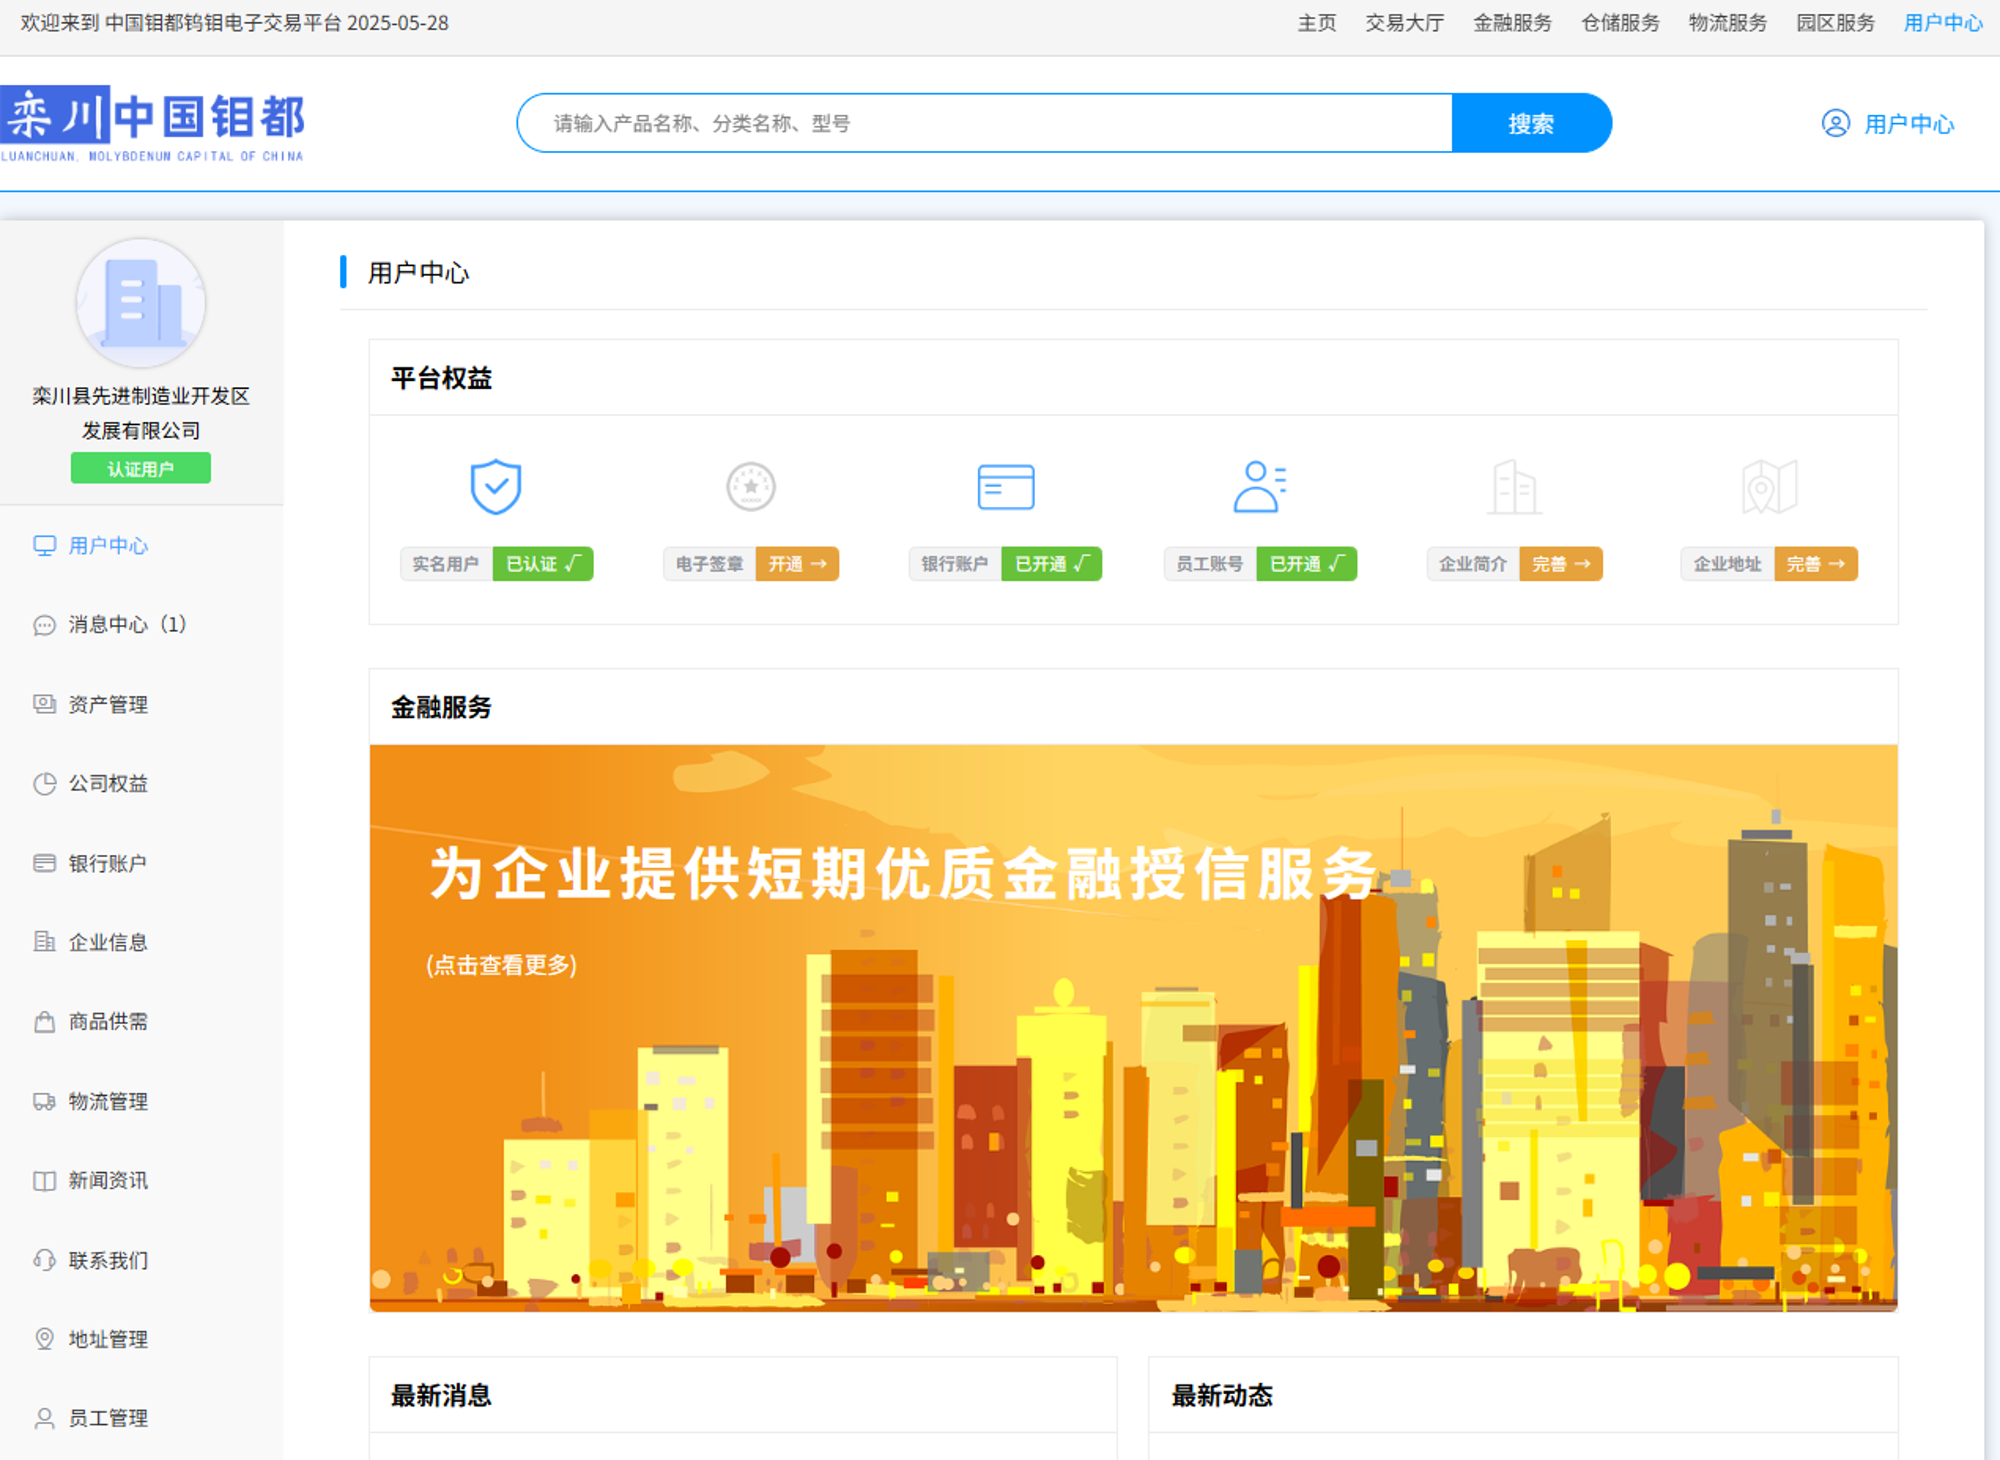Image resolution: width=2000 pixels, height=1460 pixels.
Task: Select 交易大厅 in top navigation
Action: click(x=1404, y=23)
